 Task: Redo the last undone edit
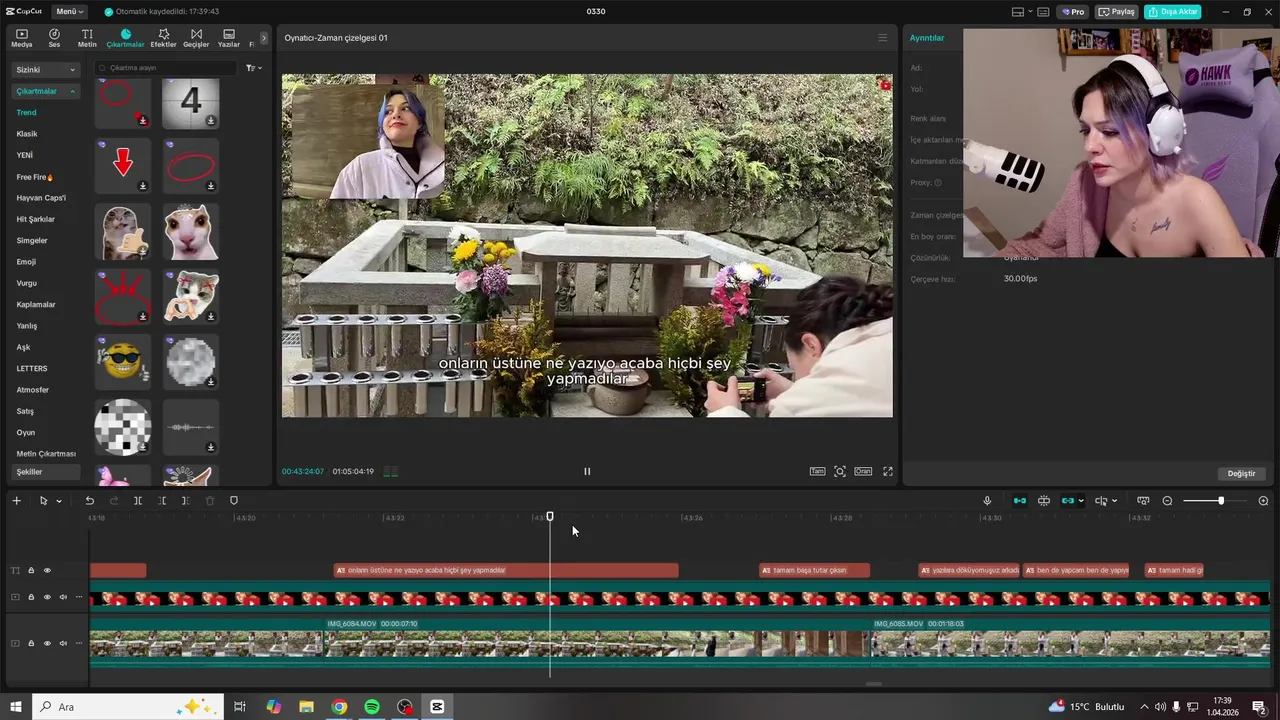click(x=114, y=501)
